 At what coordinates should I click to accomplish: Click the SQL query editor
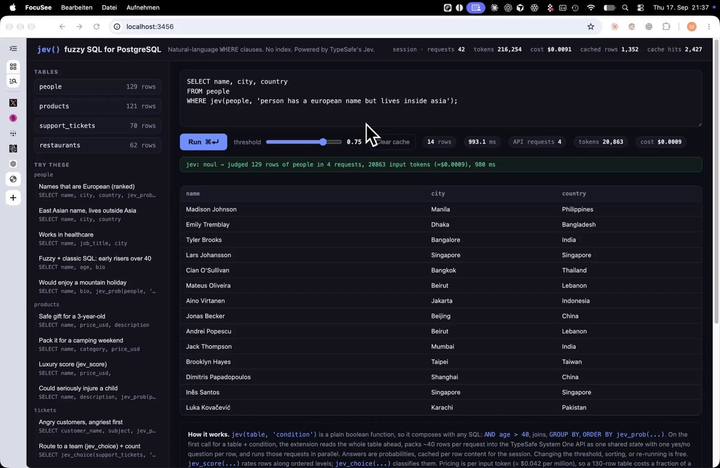pos(440,98)
